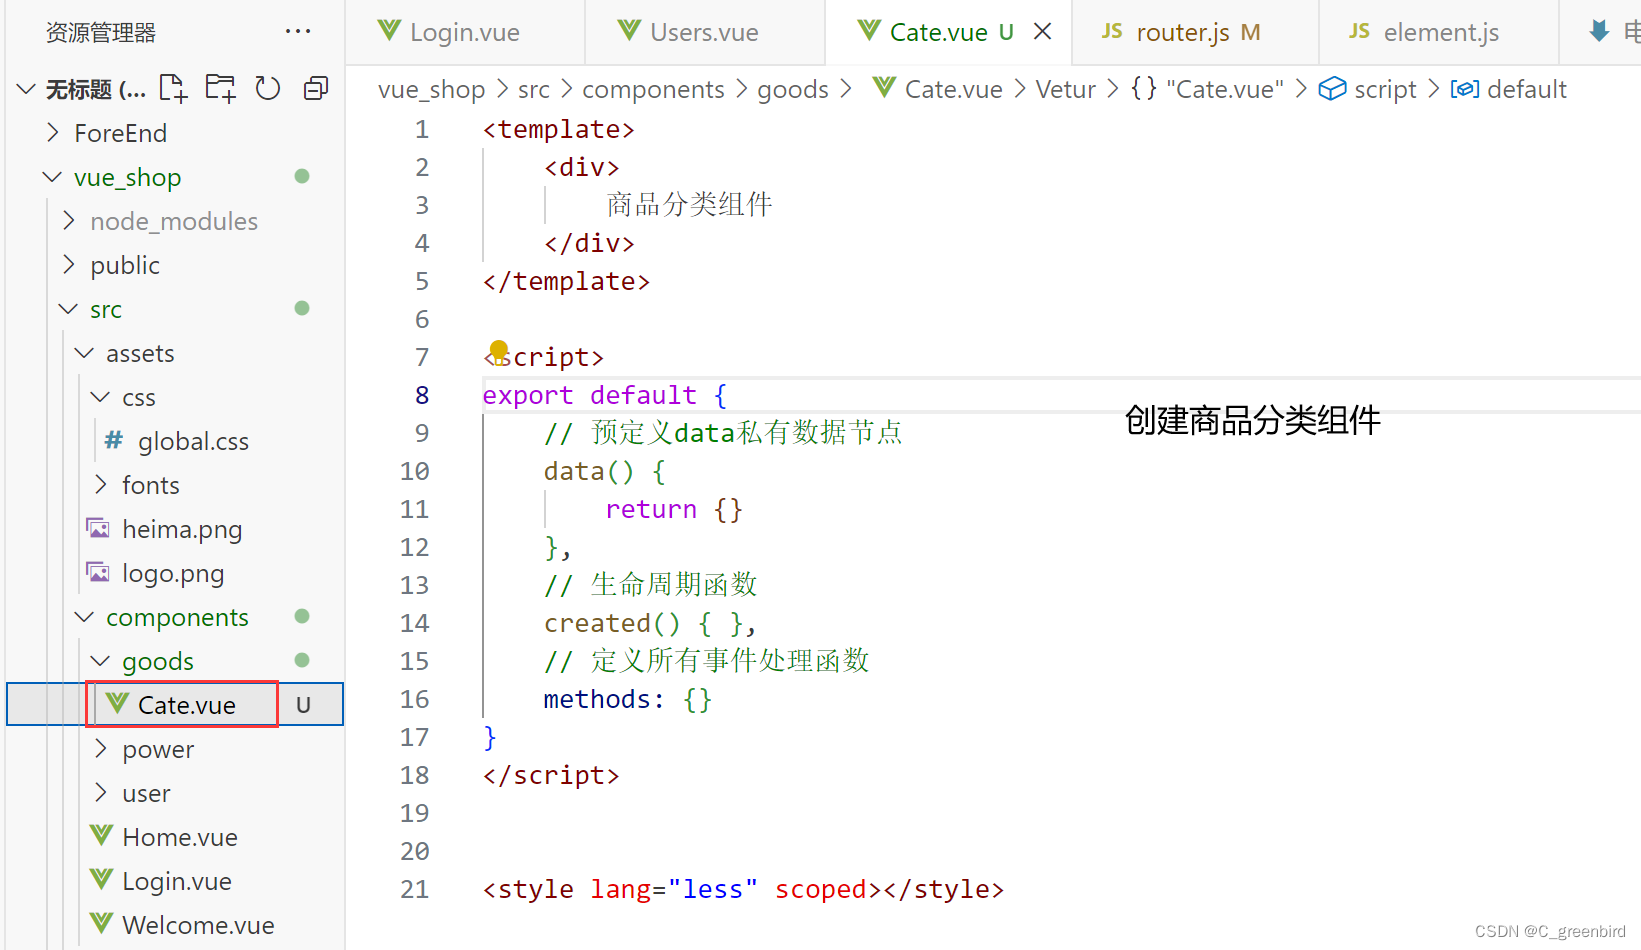Viewport: 1641px width, 950px height.
Task: Collapse the vue_shop folder
Action: (53, 177)
